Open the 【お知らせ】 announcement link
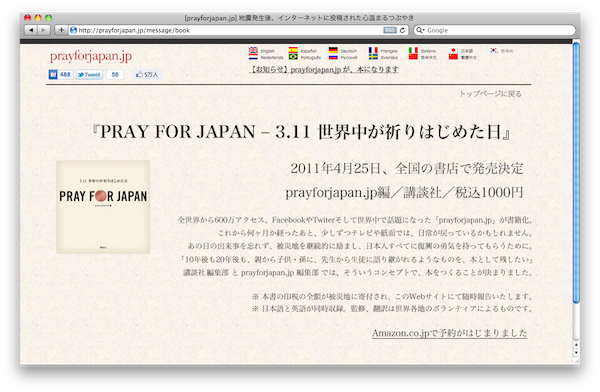The image size is (600, 392). (324, 70)
